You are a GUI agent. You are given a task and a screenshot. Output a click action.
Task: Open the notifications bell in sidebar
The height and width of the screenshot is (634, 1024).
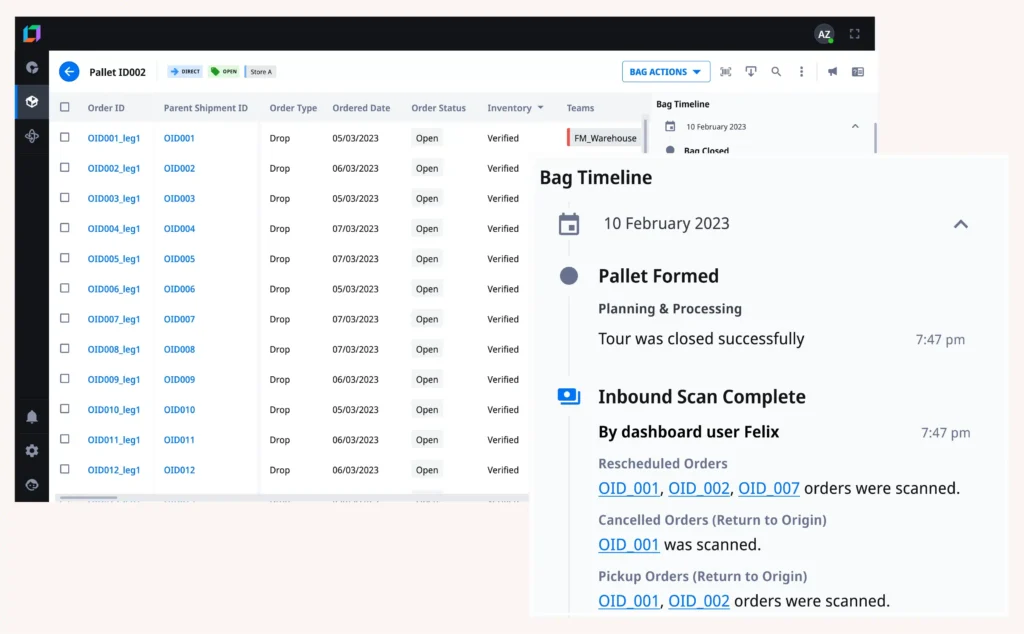tap(32, 417)
